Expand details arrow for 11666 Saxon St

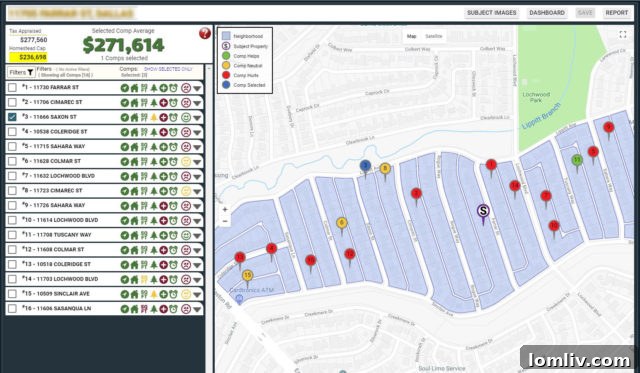tap(198, 118)
